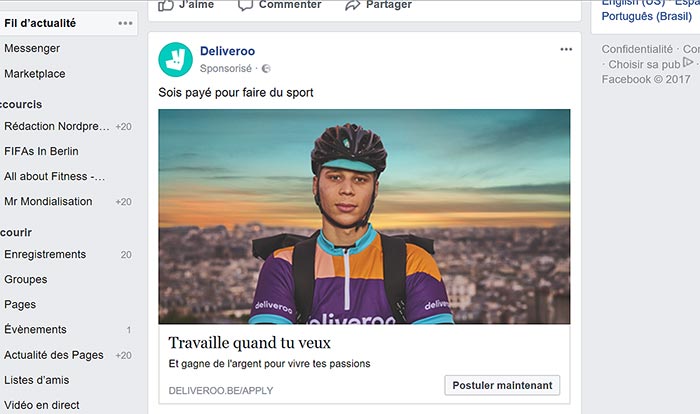Click the Travaille quand tu veux headline
Image resolution: width=700 pixels, height=414 pixels.
pyautogui.click(x=251, y=342)
